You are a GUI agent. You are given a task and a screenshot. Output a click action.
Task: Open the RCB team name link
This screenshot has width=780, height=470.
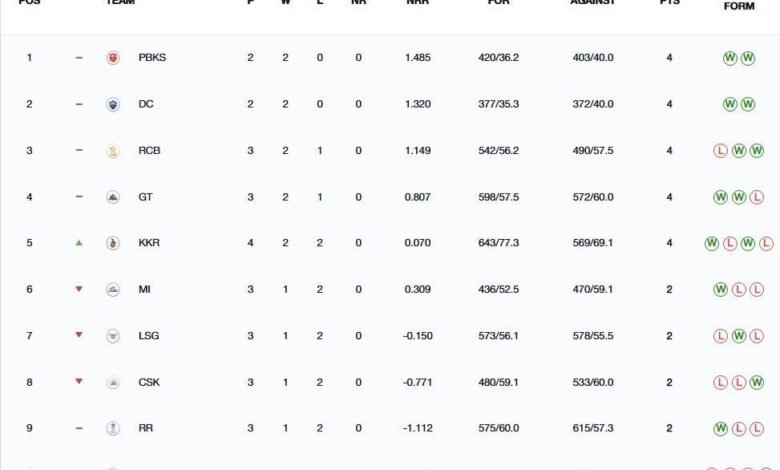[x=149, y=151]
